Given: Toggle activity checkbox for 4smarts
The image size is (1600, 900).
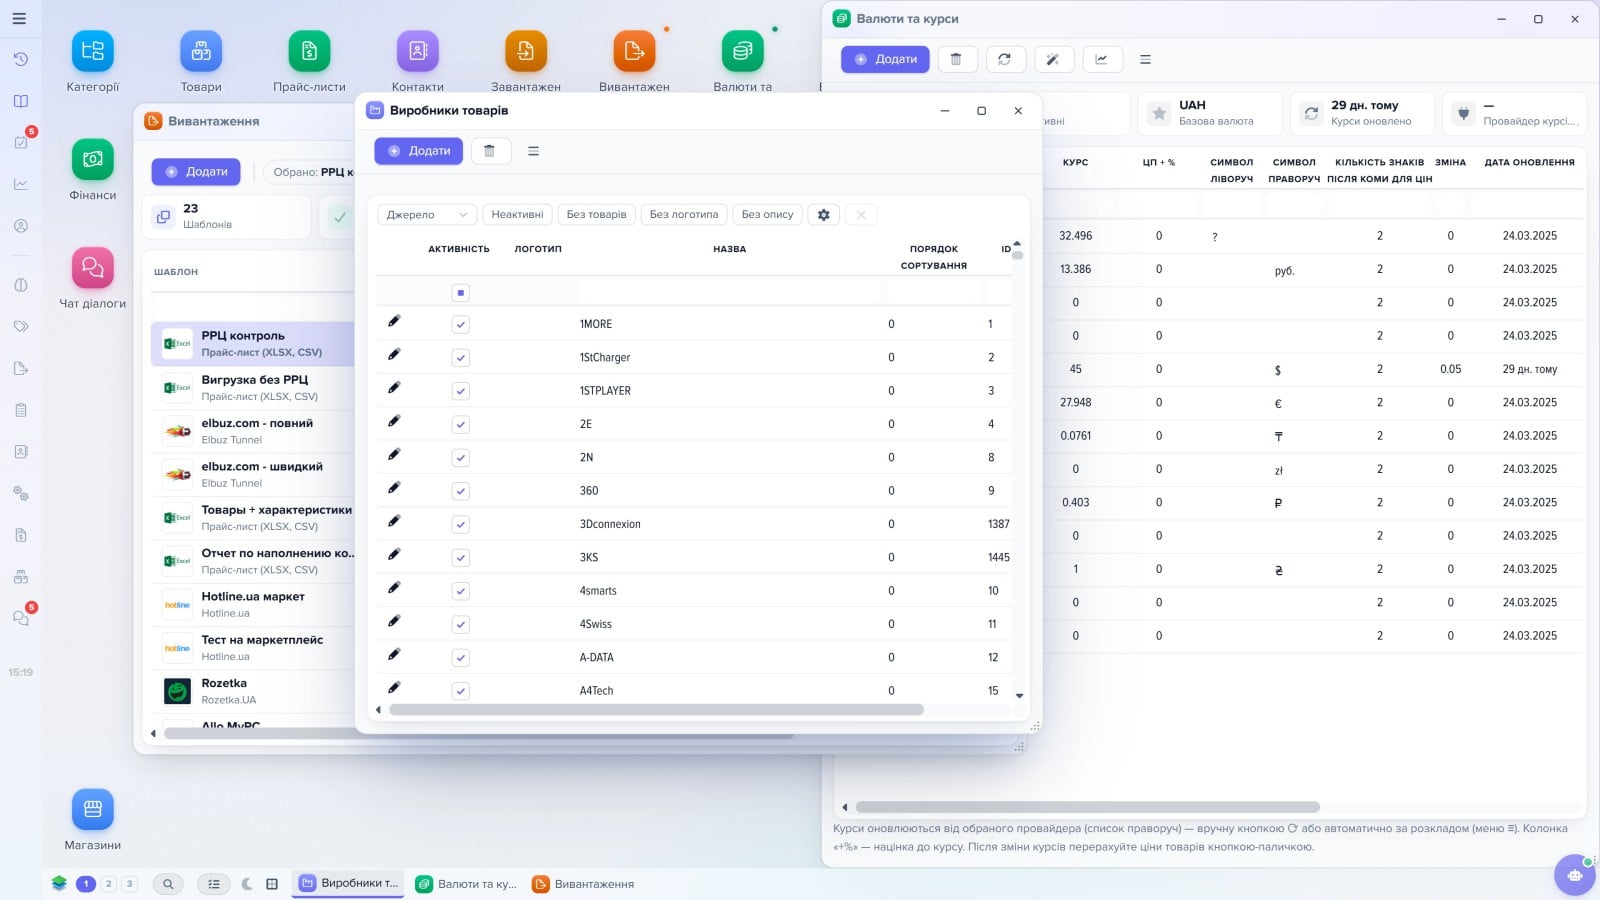Looking at the screenshot, I should point(461,591).
